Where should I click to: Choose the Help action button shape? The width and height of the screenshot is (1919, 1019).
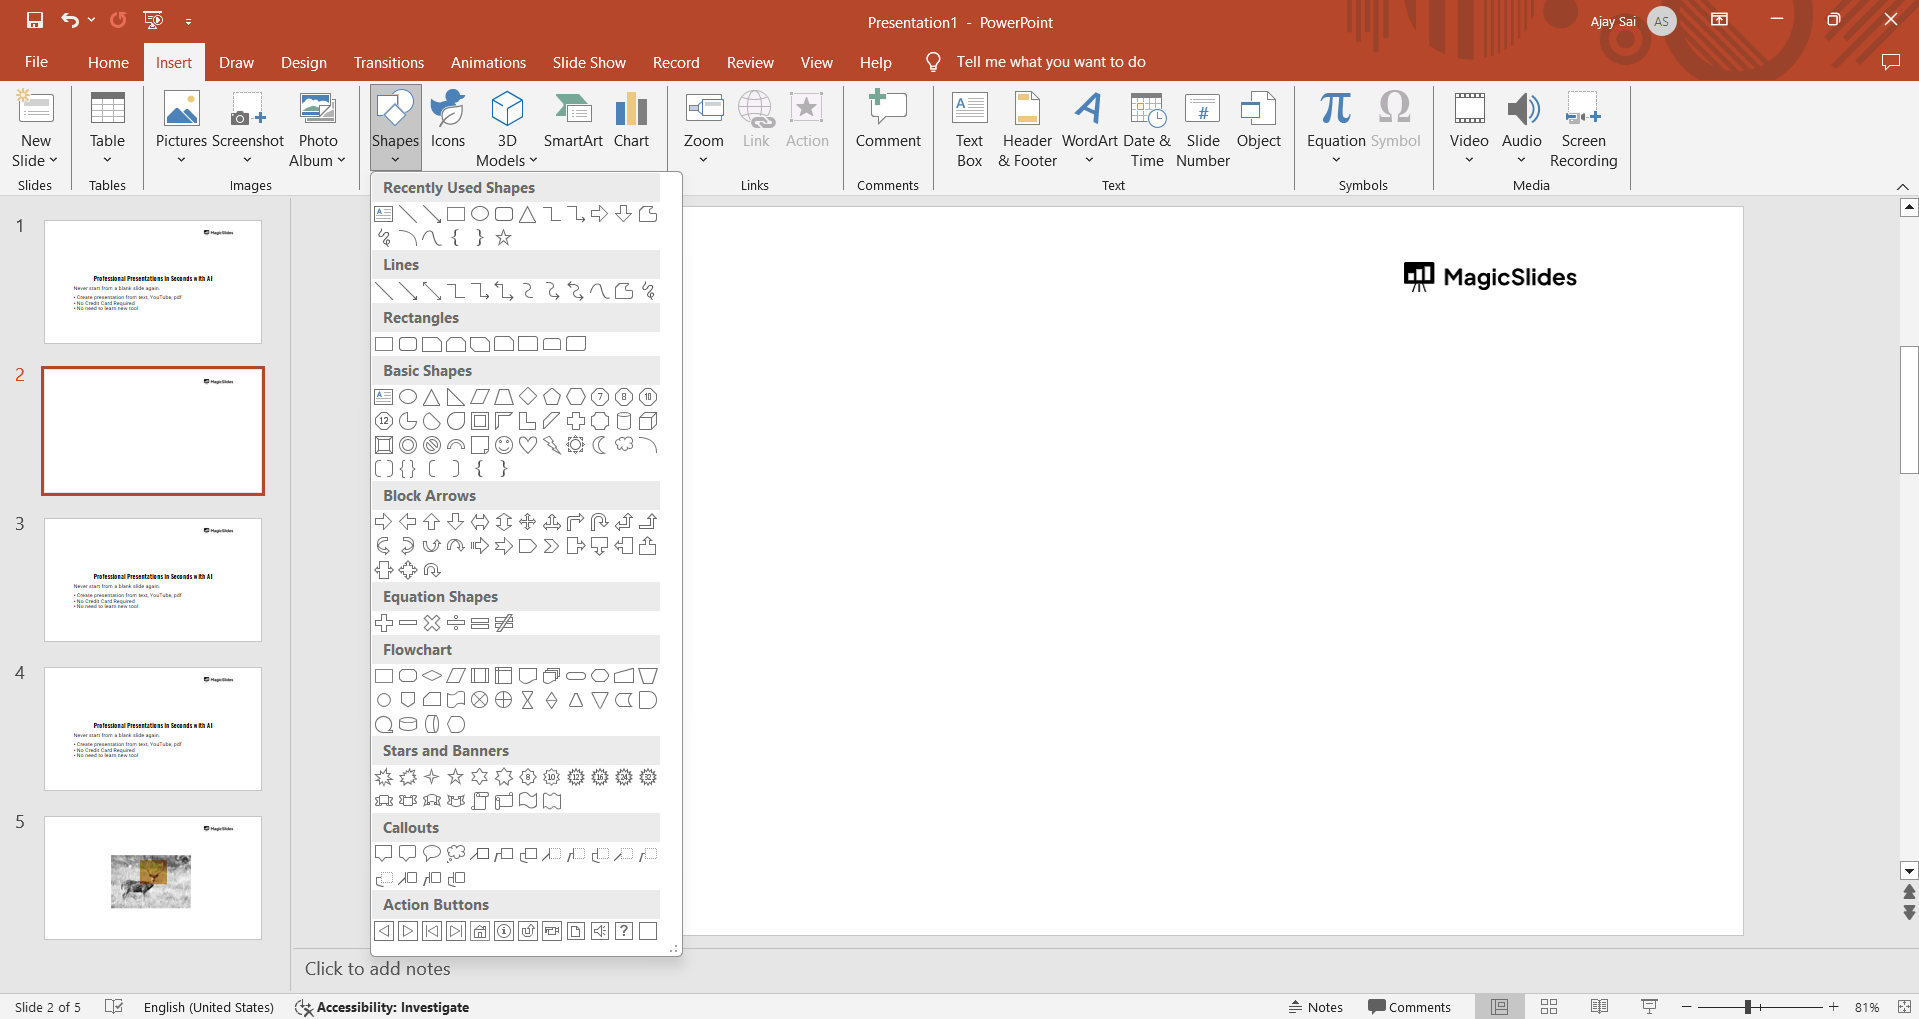point(624,931)
